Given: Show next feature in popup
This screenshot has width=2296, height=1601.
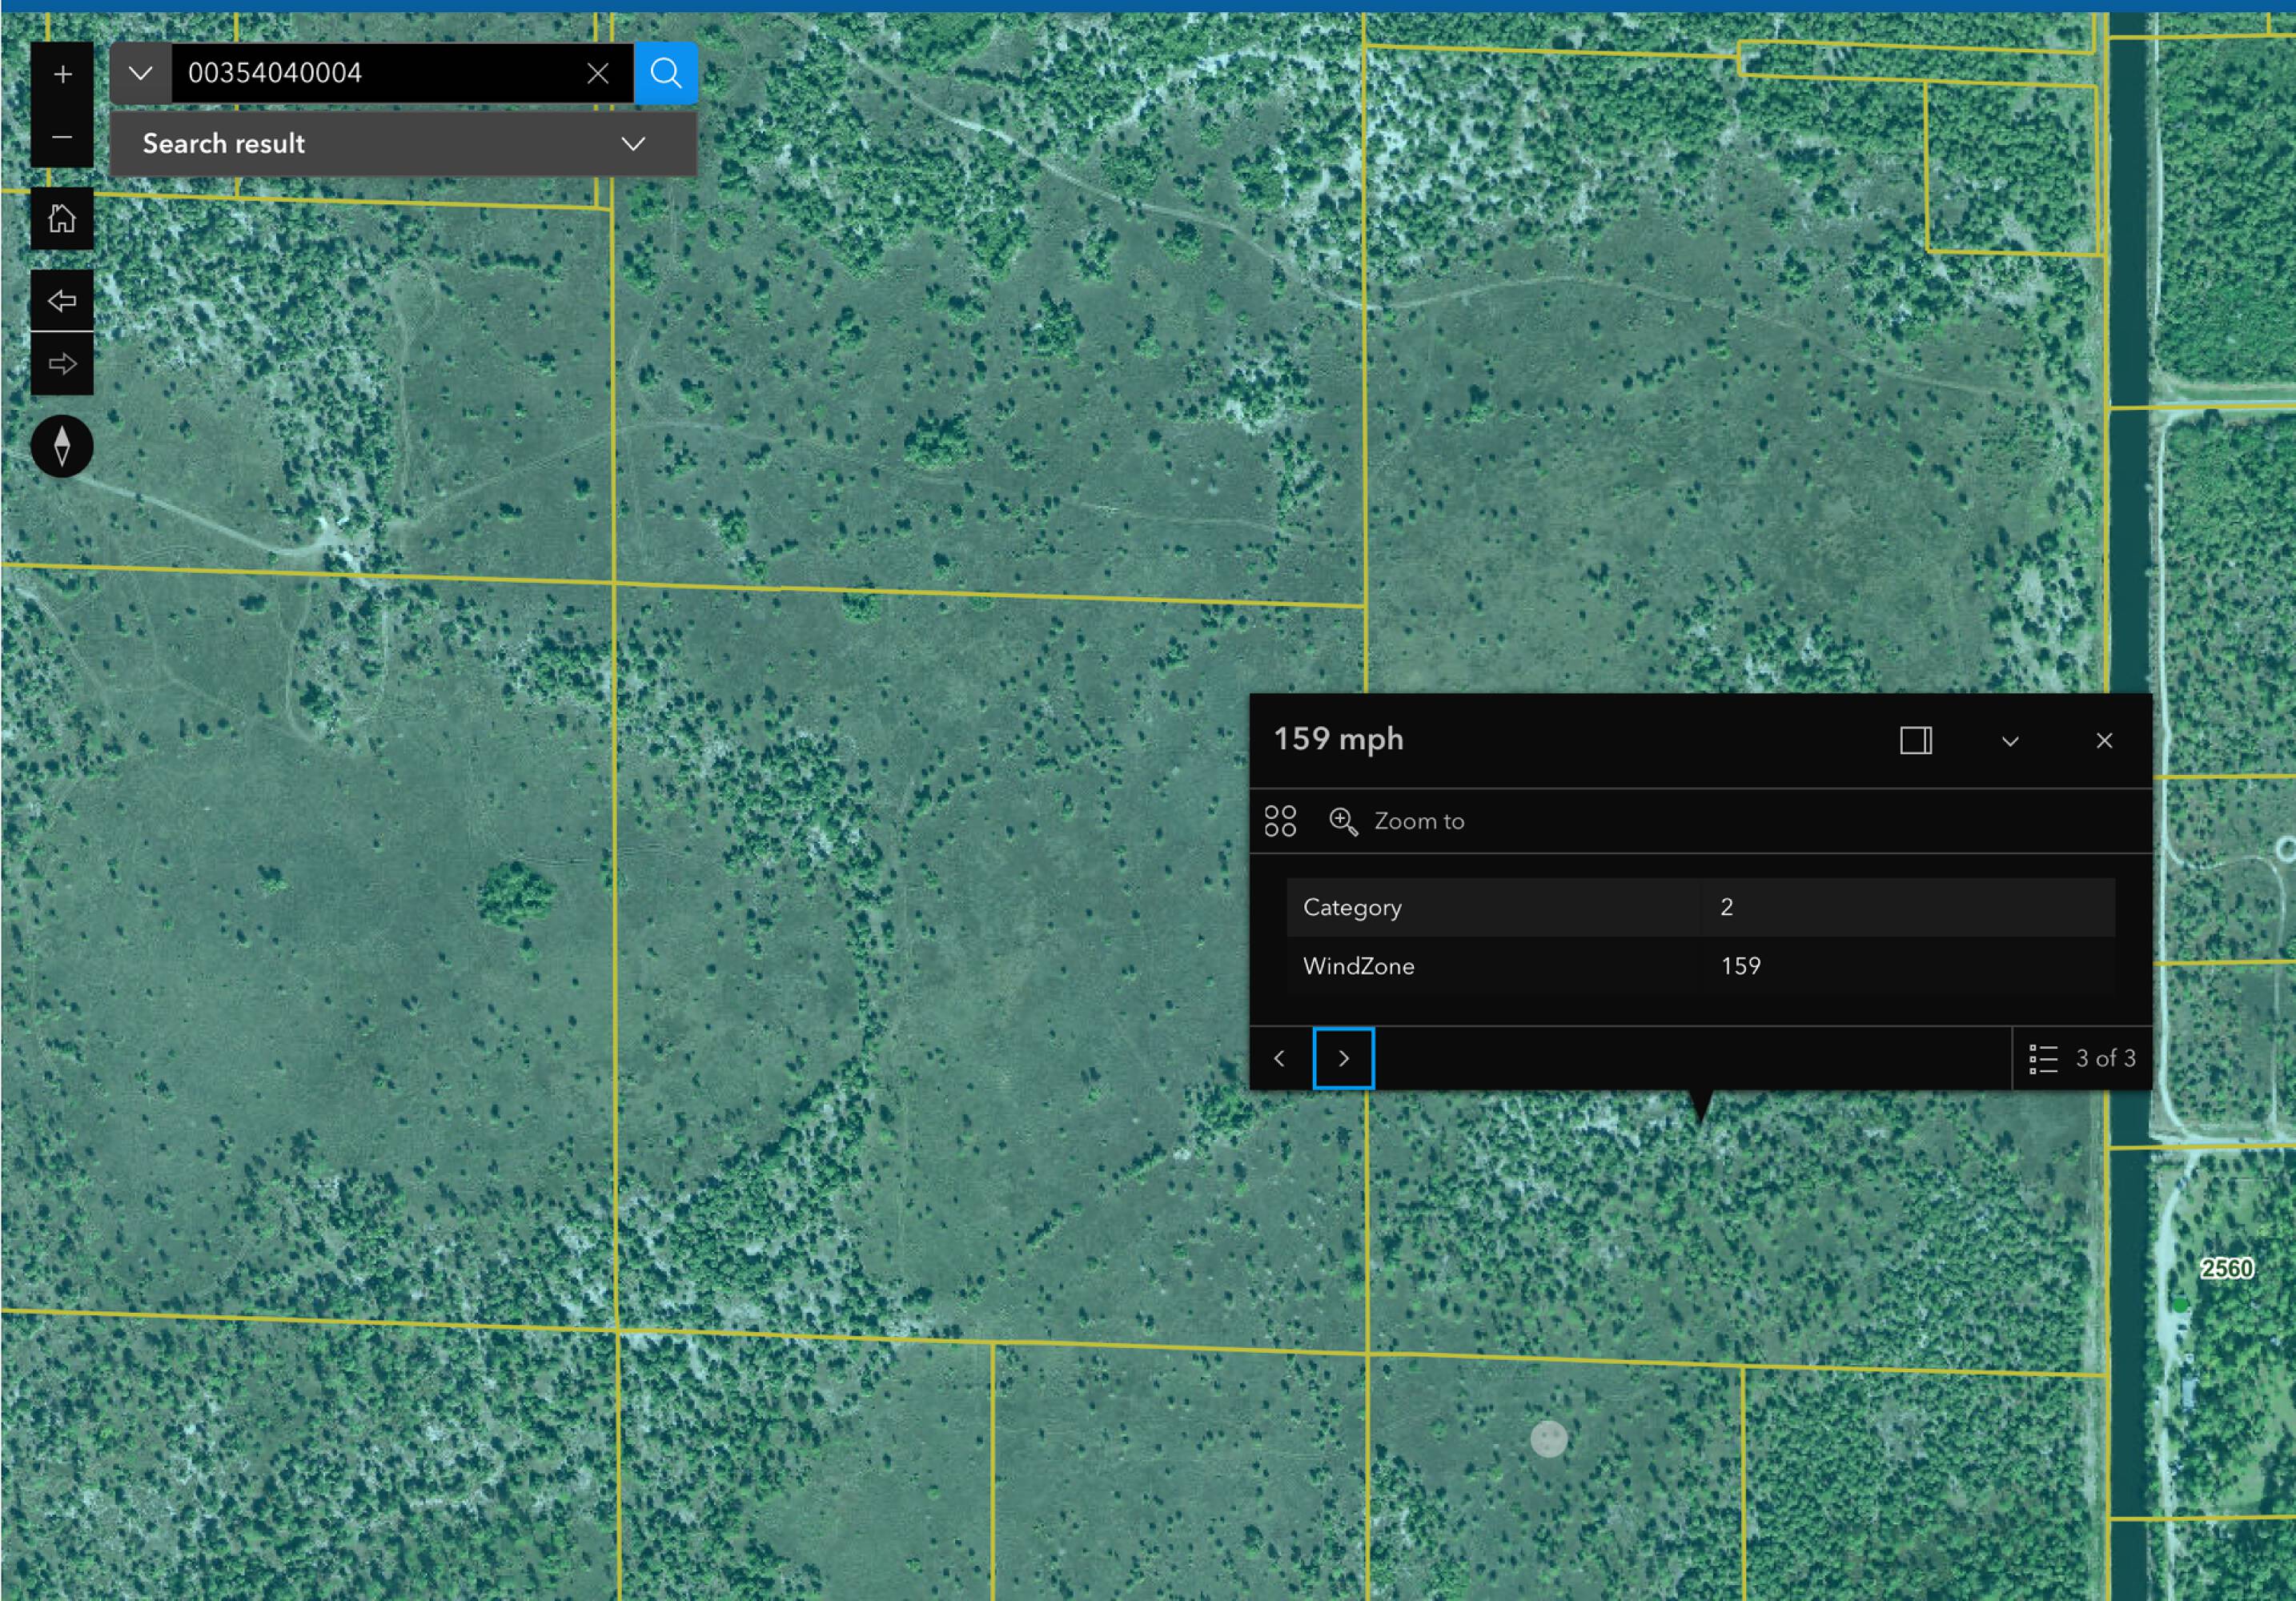Looking at the screenshot, I should point(1343,1058).
